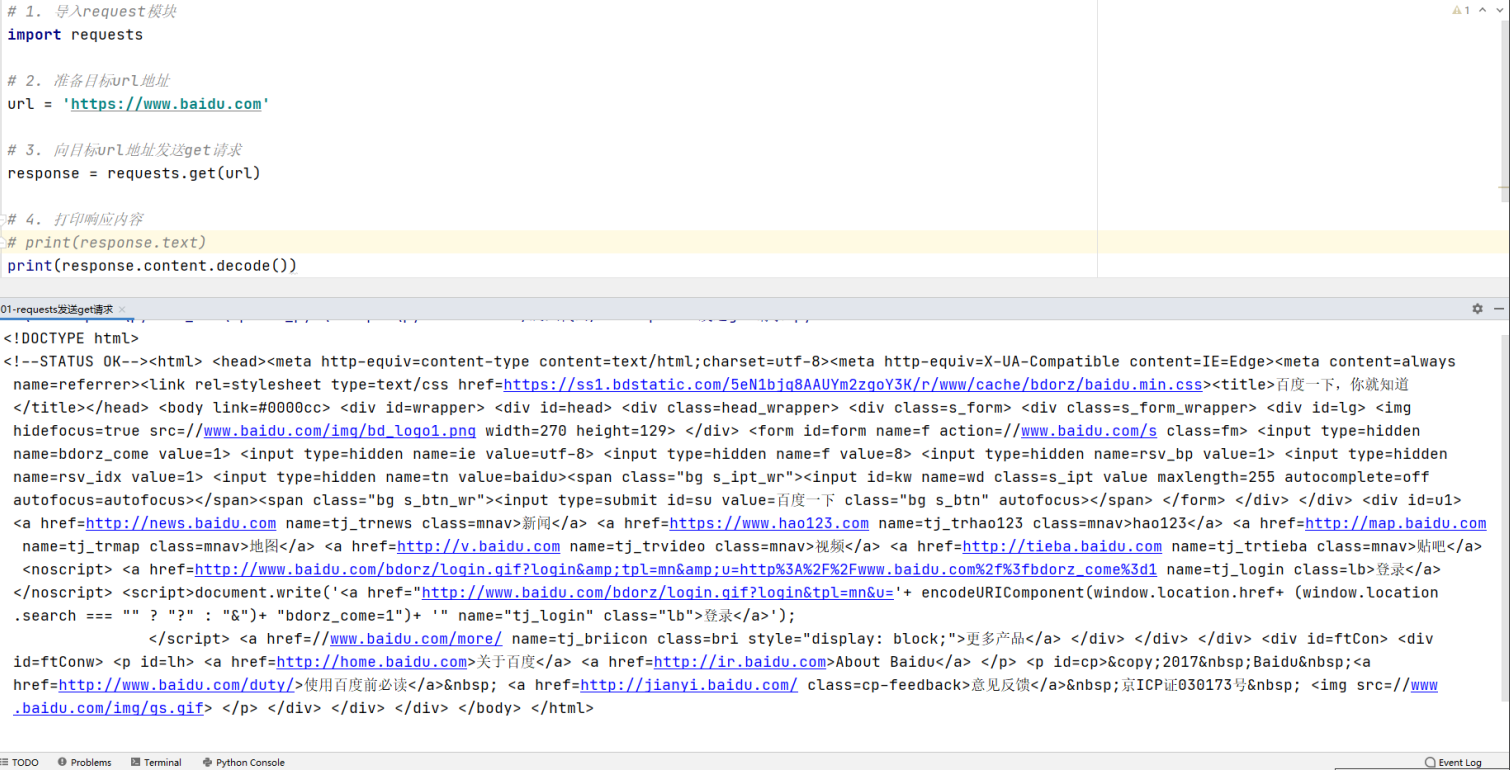
Task: Open the map.baidu.com link
Action: pos(1396,523)
